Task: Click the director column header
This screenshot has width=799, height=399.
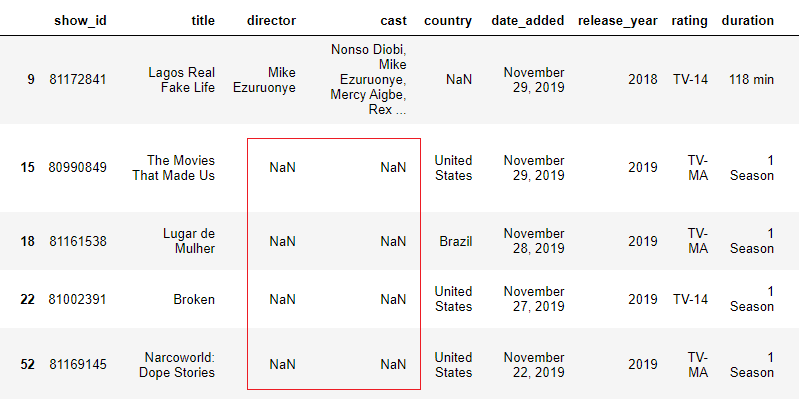Action: tap(271, 21)
